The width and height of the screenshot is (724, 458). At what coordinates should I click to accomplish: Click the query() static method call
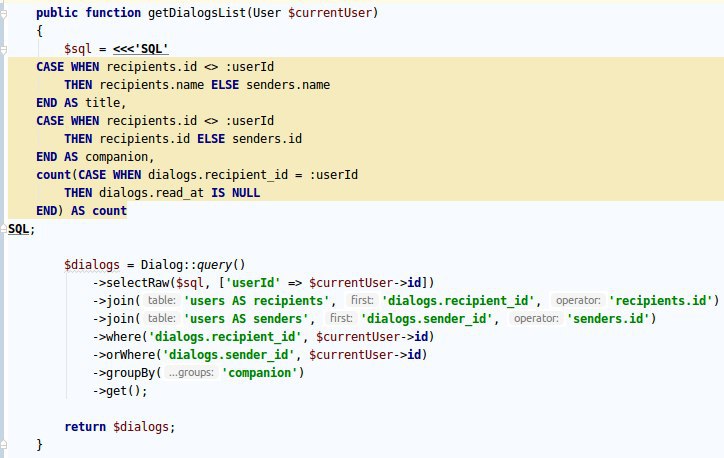point(221,265)
